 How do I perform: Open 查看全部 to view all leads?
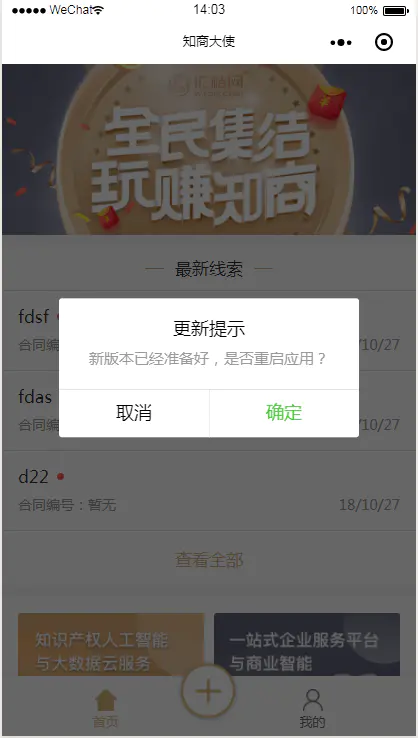(209, 560)
